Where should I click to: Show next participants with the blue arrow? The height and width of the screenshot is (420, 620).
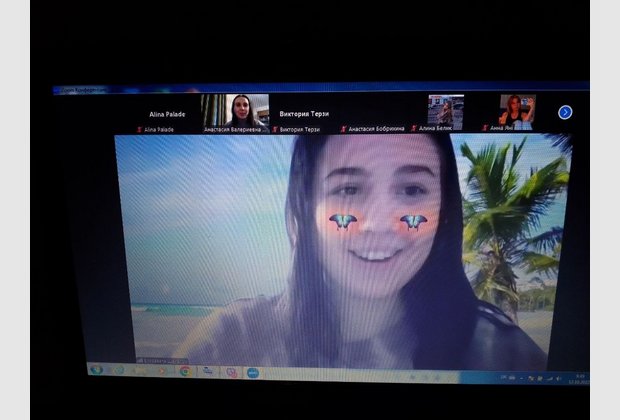(565, 112)
